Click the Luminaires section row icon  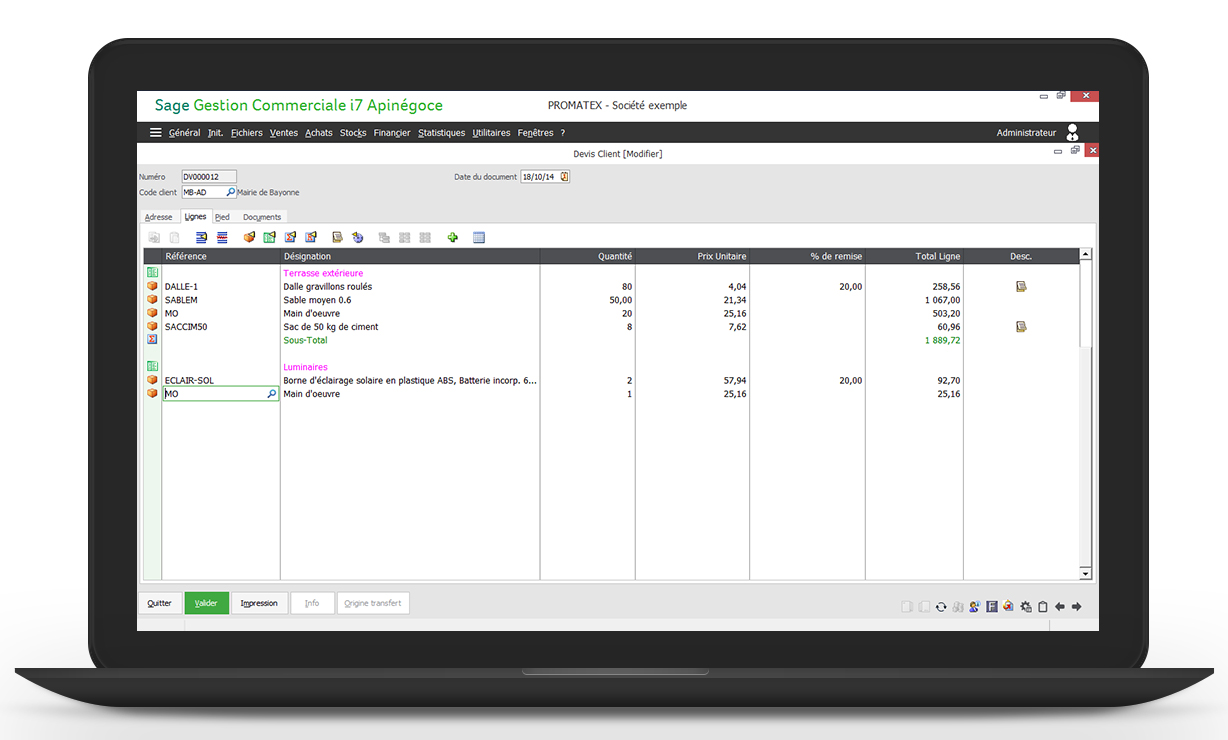(153, 367)
